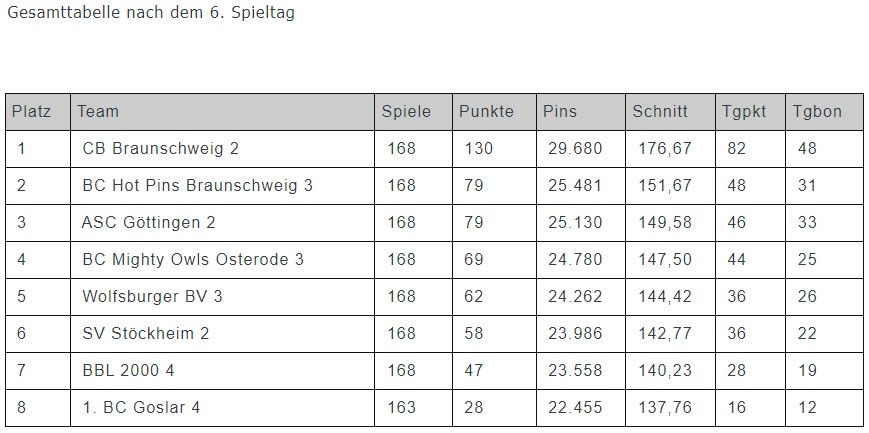Select the SV Stöckheim 2 row

click(145, 334)
